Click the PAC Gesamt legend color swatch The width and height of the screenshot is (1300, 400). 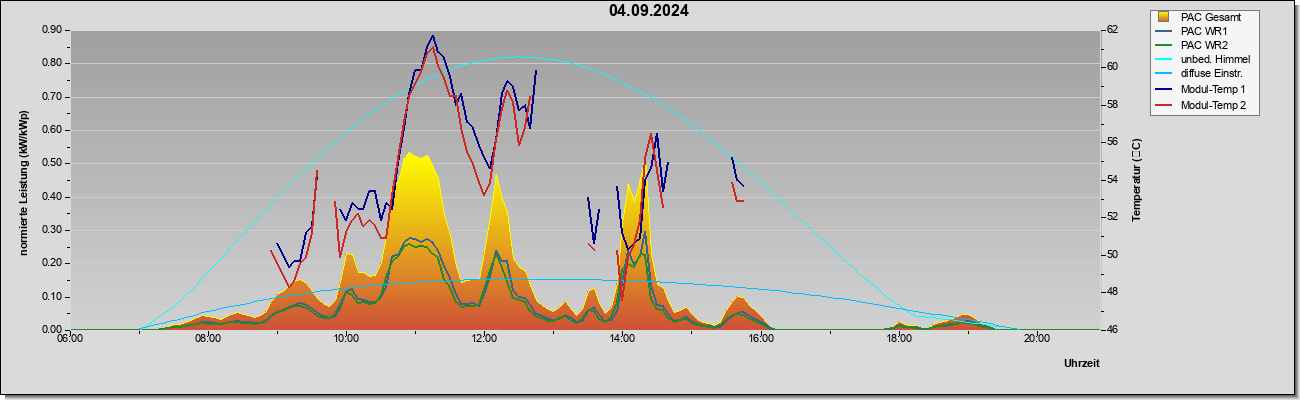point(1163,16)
